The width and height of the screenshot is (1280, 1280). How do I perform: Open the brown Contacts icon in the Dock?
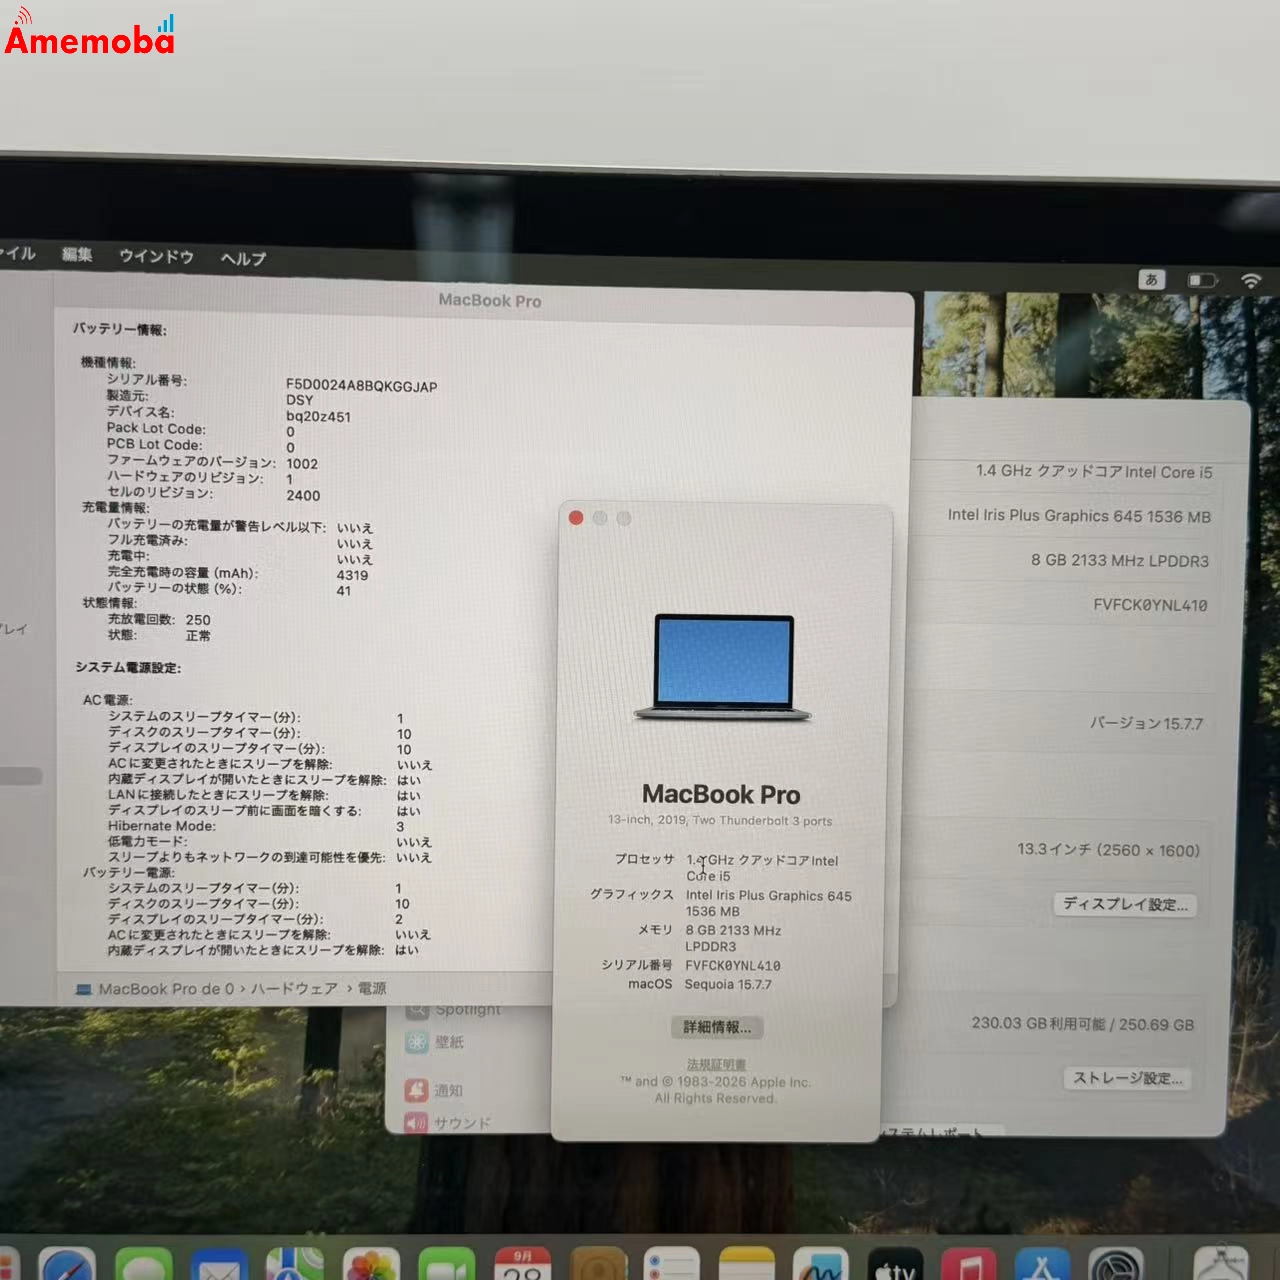click(598, 1266)
